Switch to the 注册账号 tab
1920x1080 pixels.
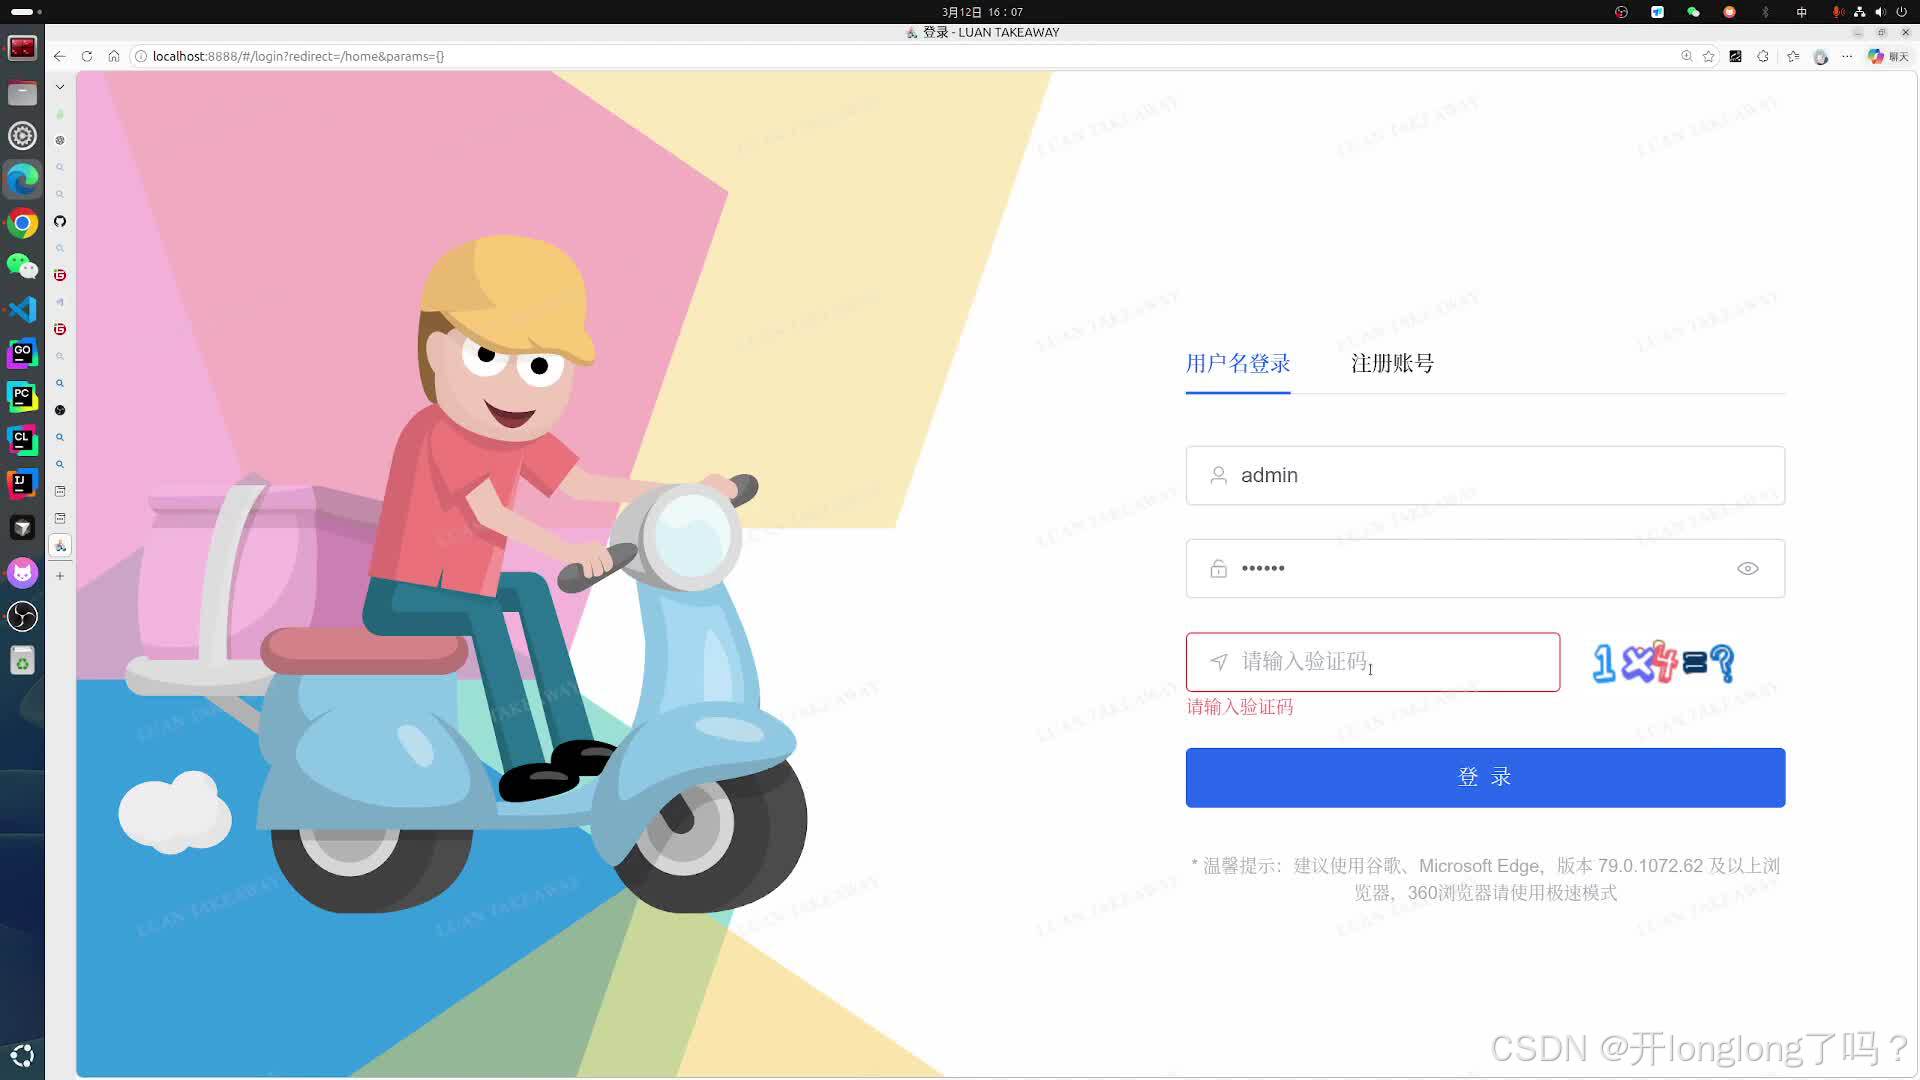(x=1392, y=364)
